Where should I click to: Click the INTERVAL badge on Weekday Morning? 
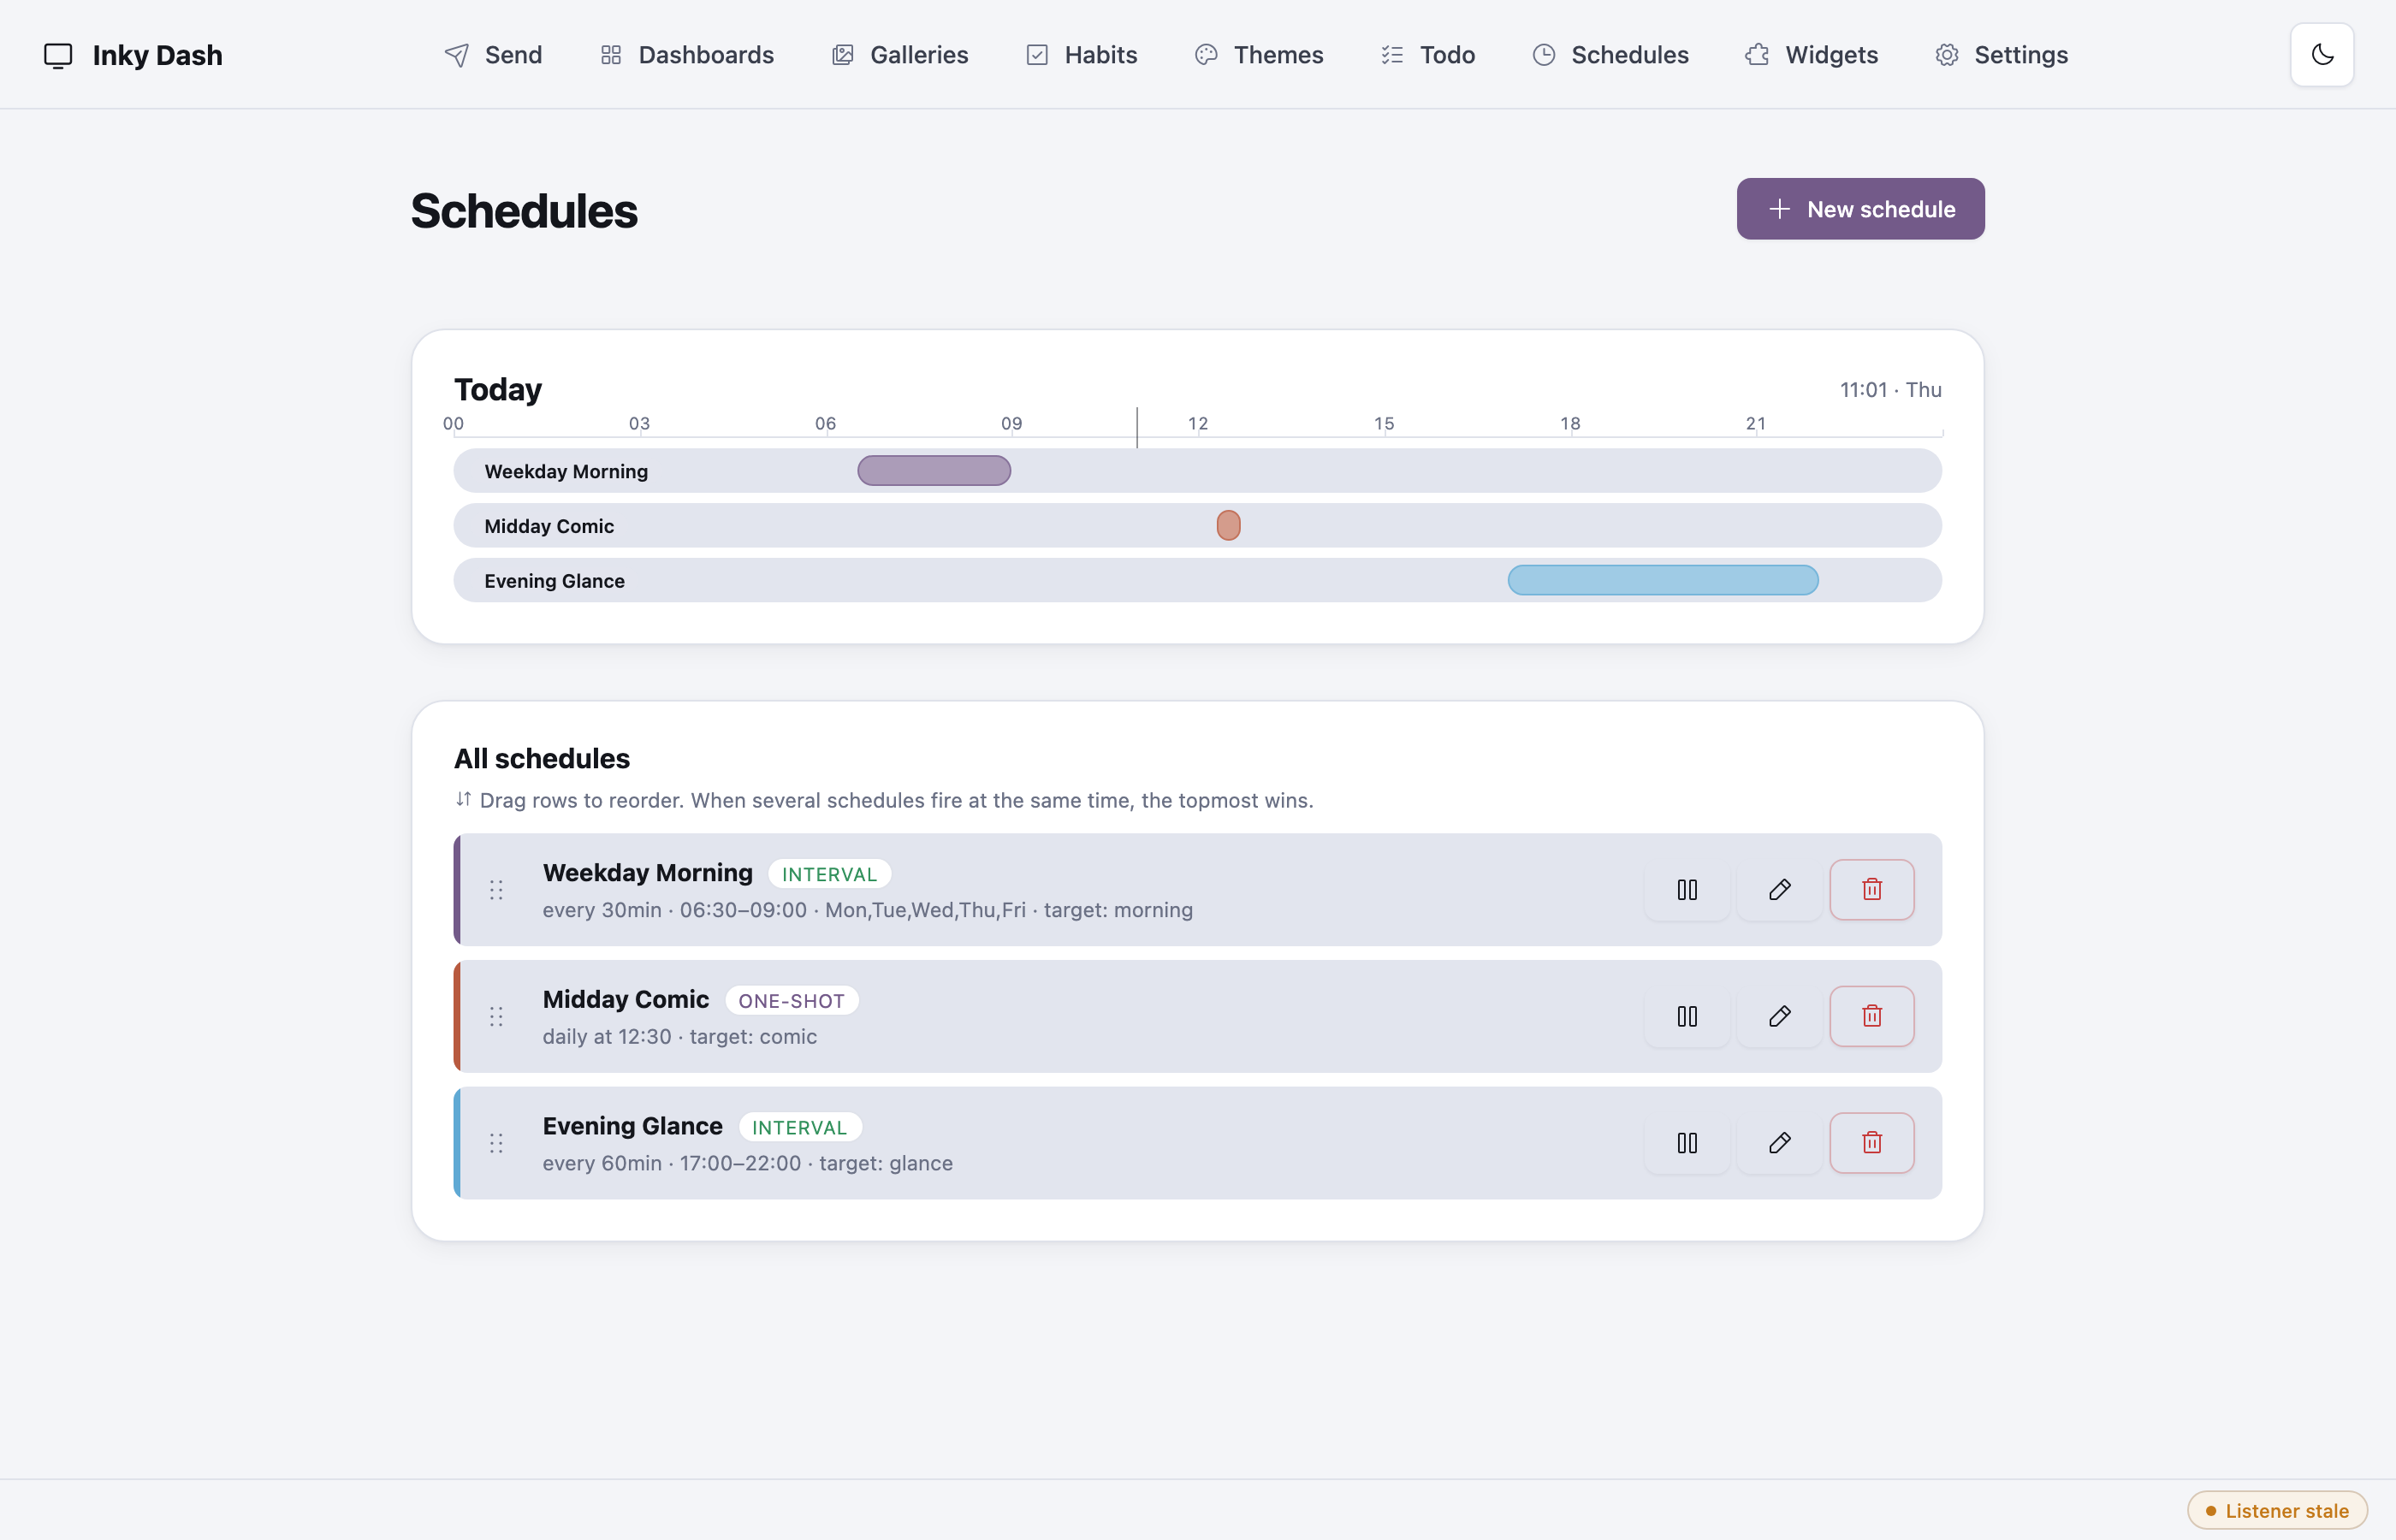pyautogui.click(x=829, y=874)
